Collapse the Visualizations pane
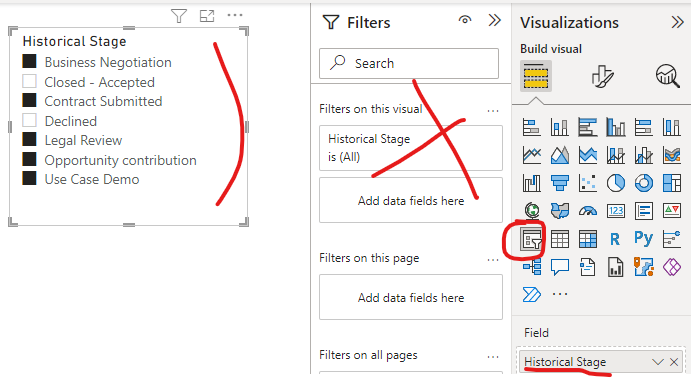The width and height of the screenshot is (691, 378). [x=677, y=22]
